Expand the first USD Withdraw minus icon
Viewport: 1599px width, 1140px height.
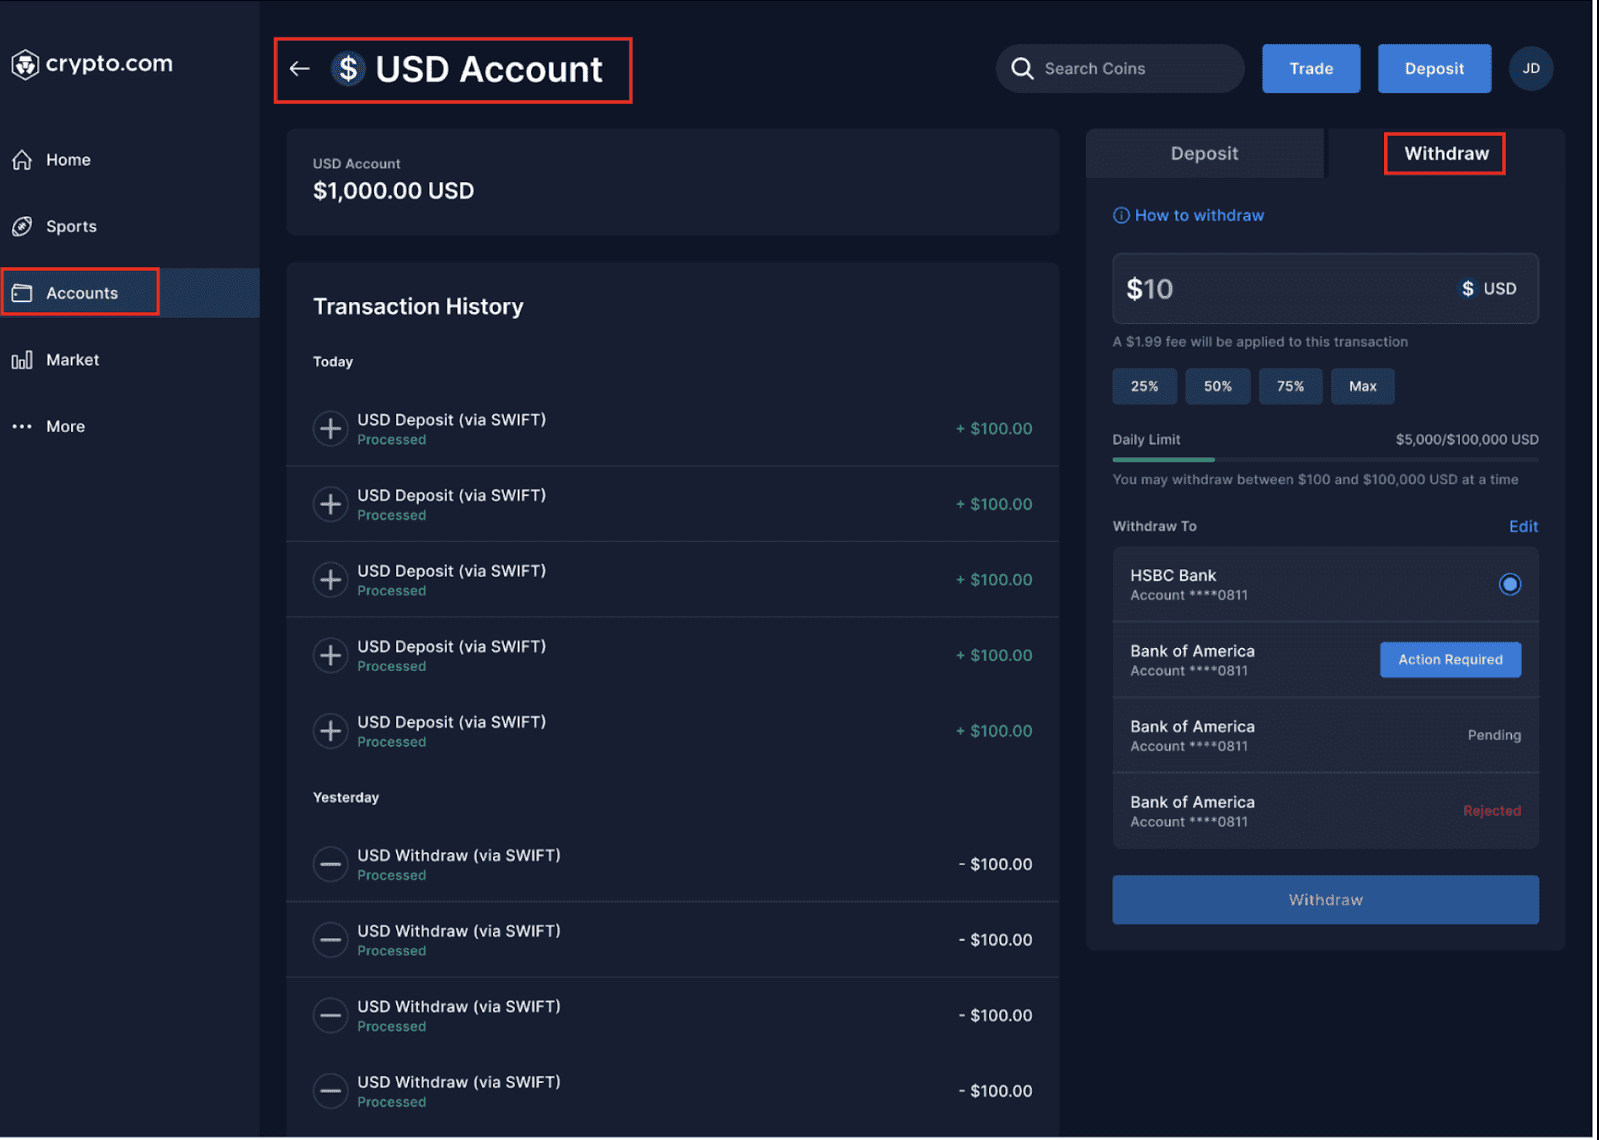pyautogui.click(x=331, y=865)
